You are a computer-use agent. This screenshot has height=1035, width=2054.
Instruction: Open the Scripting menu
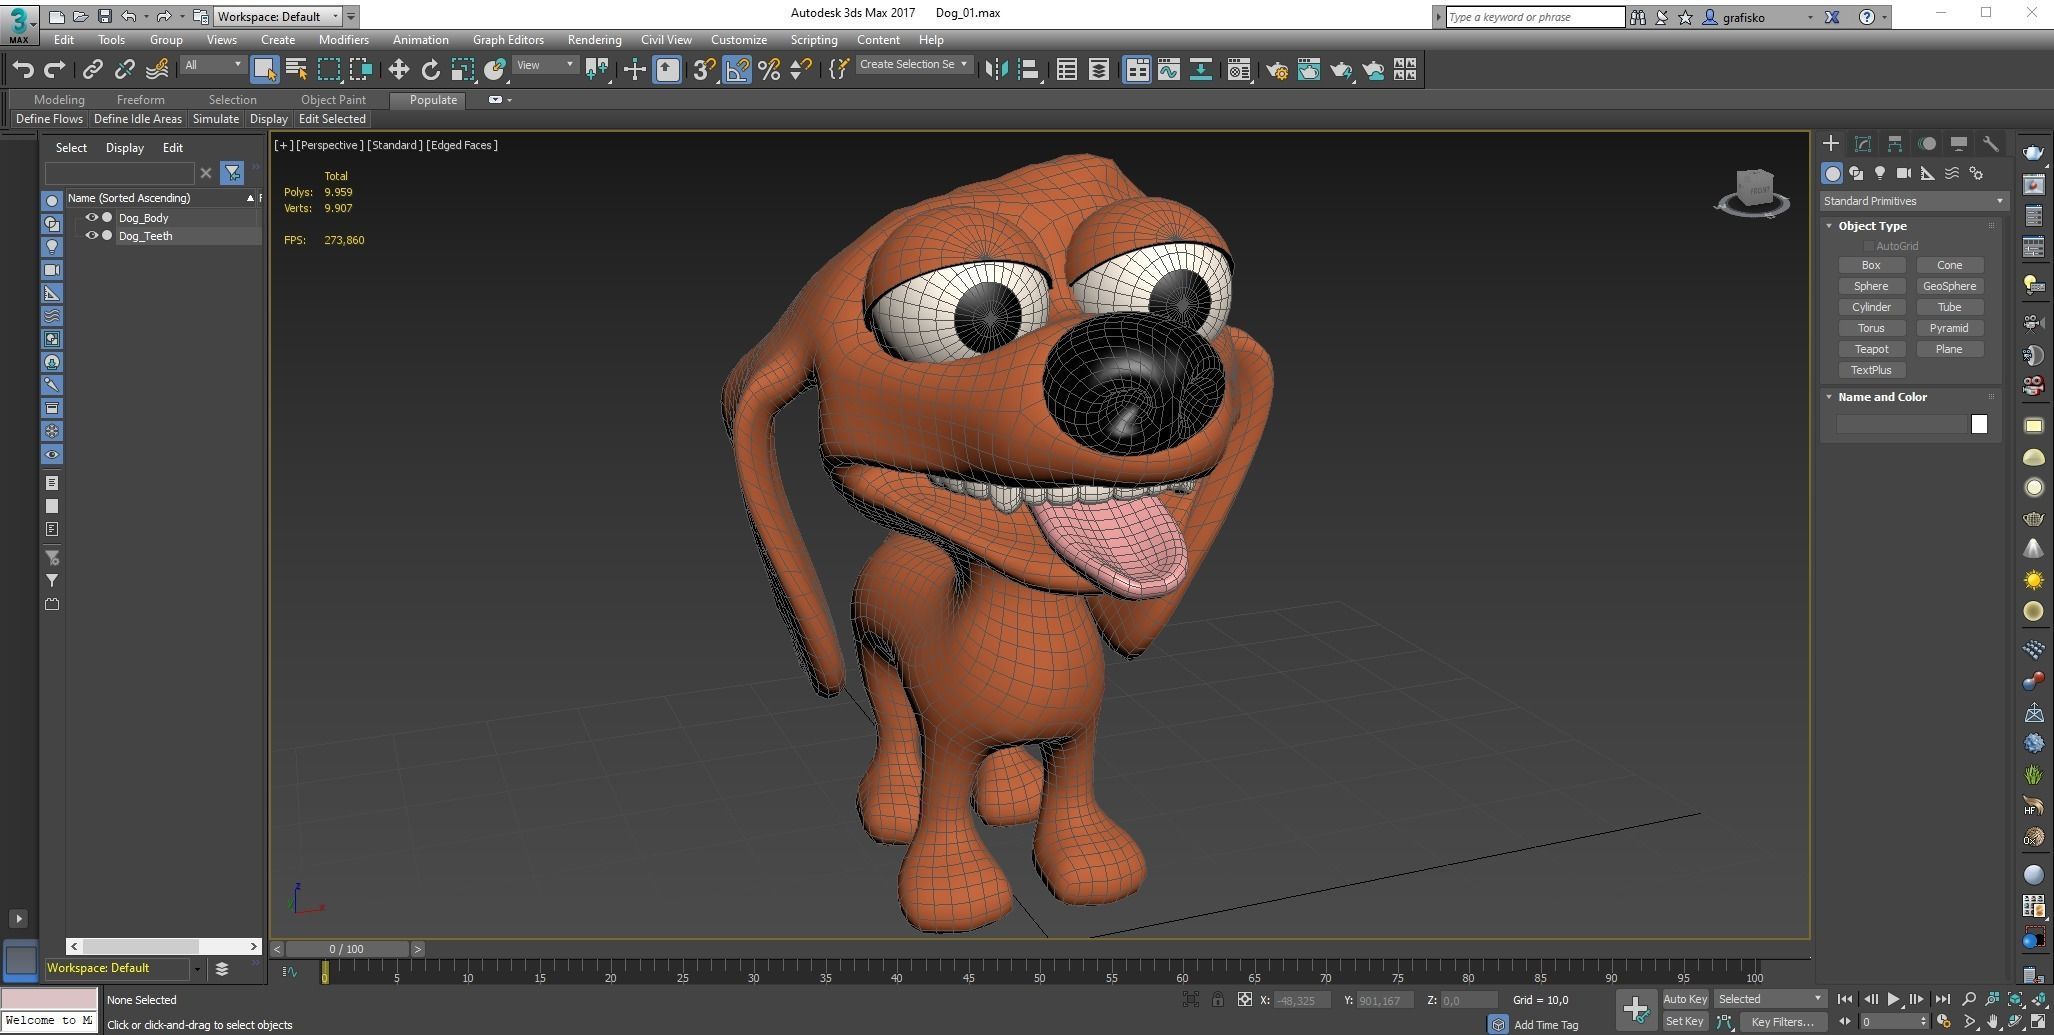[x=813, y=40]
